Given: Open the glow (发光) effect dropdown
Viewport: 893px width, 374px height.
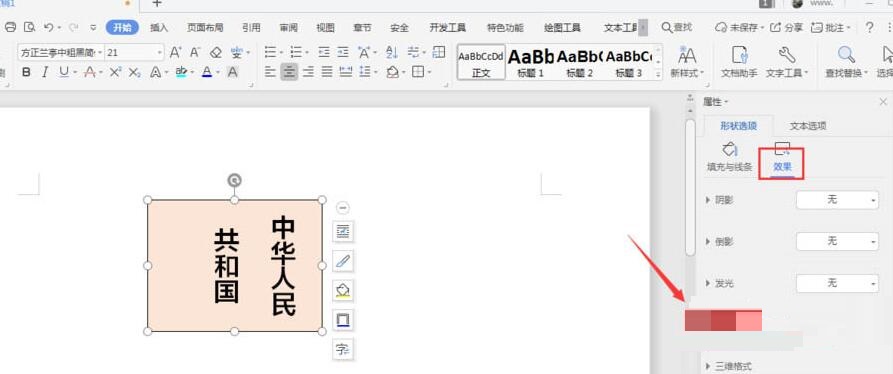Looking at the screenshot, I should point(837,283).
